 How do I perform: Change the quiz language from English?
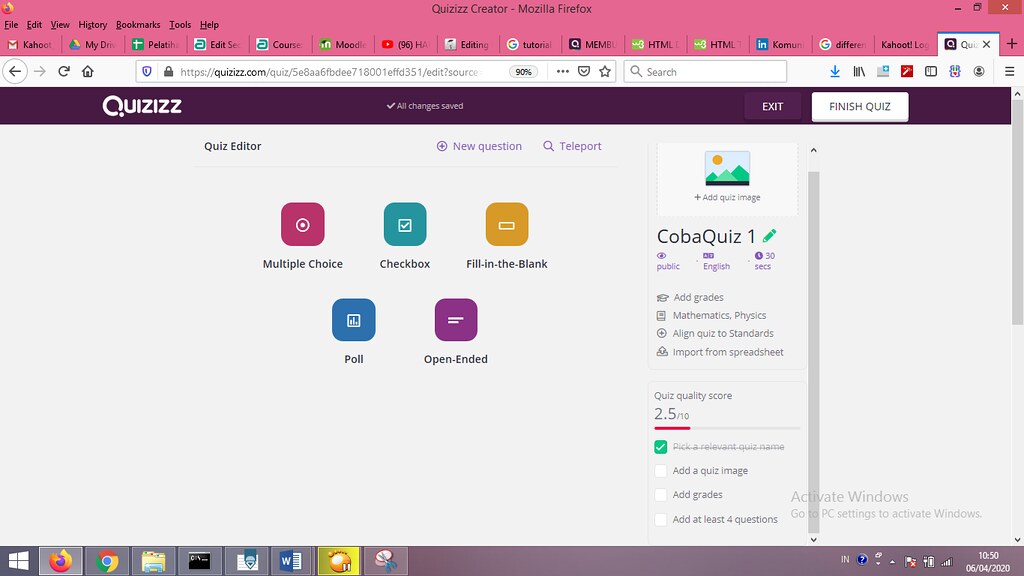pos(716,261)
